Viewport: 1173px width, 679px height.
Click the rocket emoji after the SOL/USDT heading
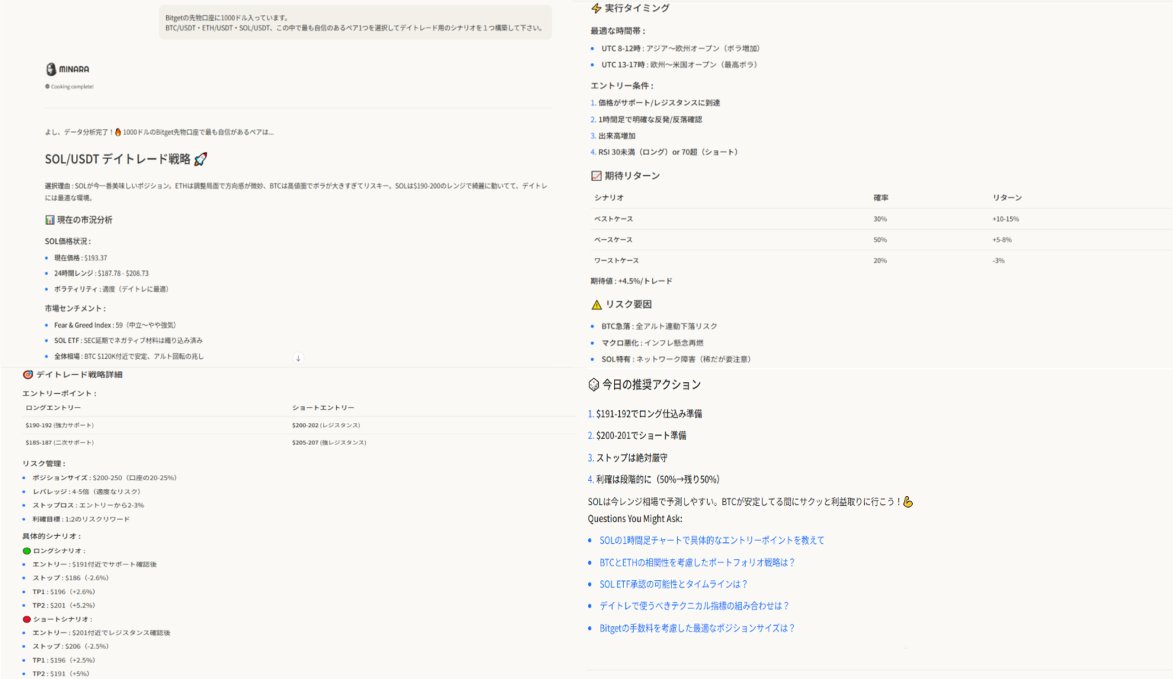coord(200,159)
